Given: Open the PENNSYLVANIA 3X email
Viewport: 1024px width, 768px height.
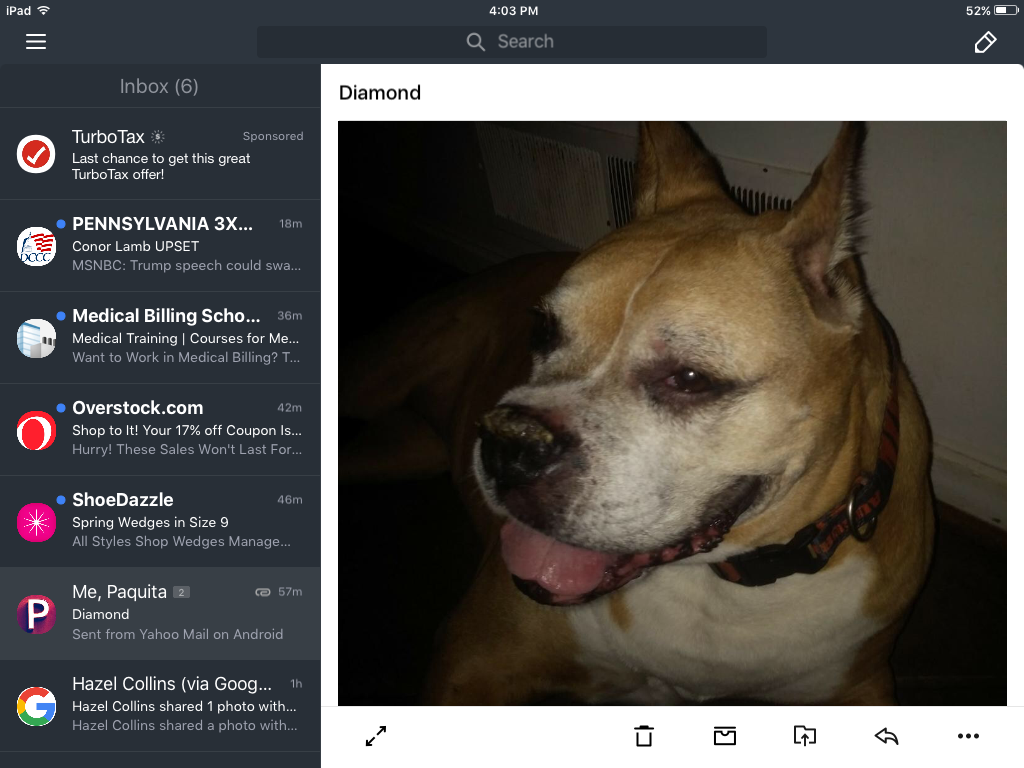Looking at the screenshot, I should pos(160,246).
